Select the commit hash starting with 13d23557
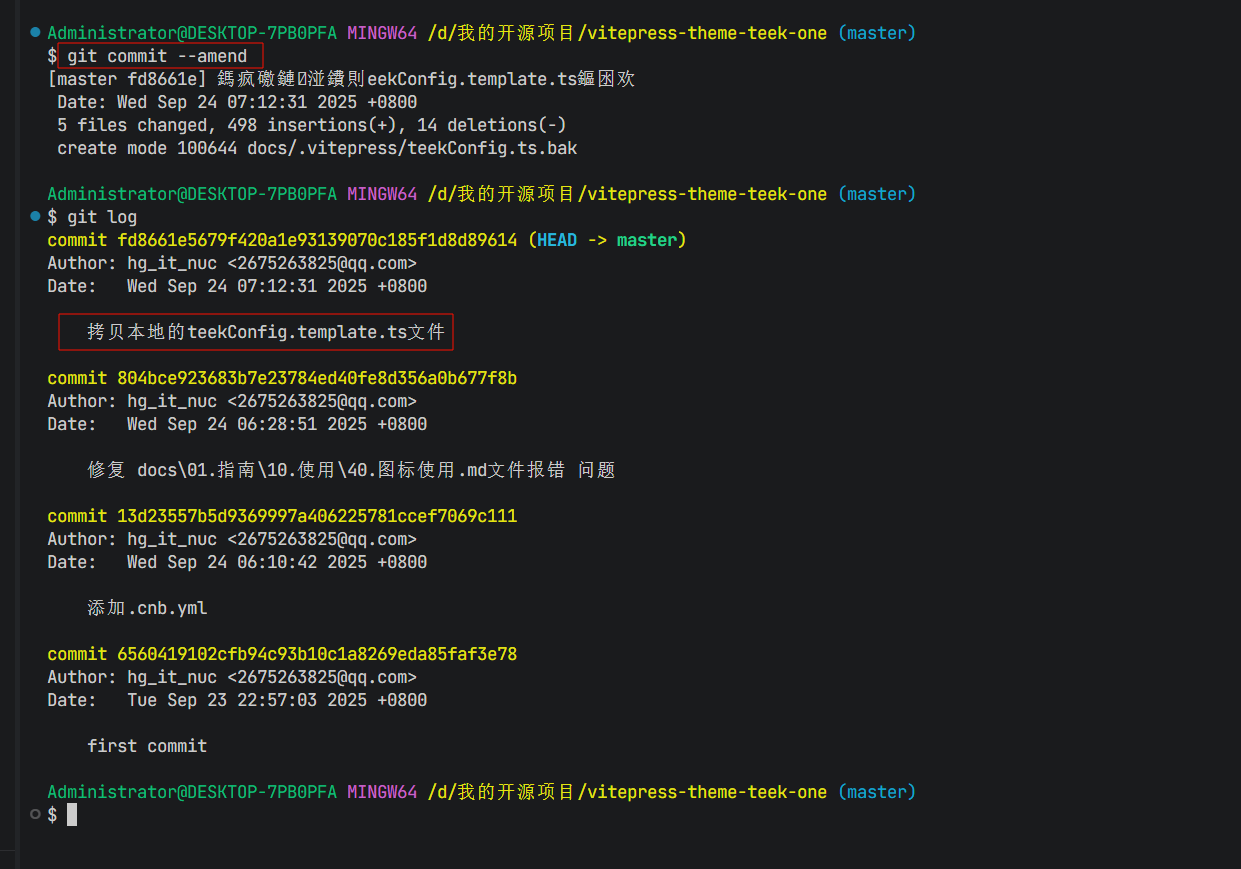 coord(317,516)
